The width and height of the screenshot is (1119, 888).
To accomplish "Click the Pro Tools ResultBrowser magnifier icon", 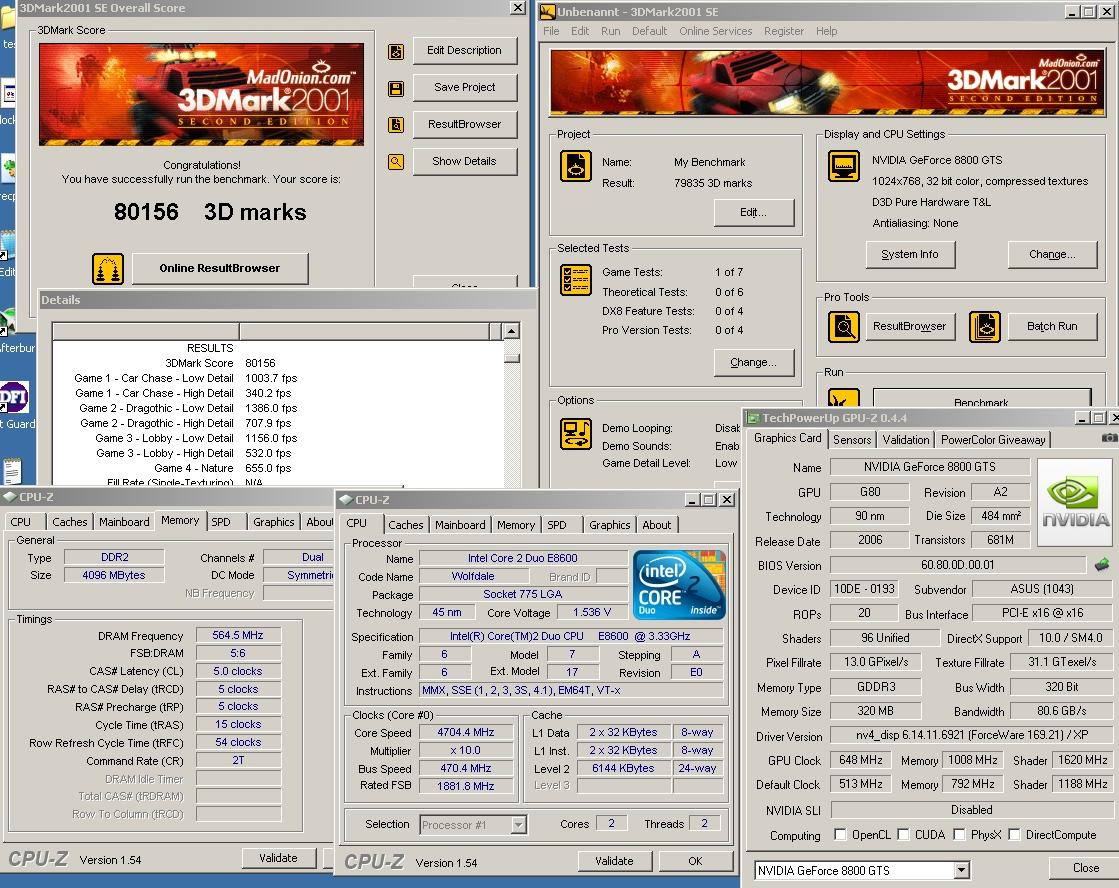I will (x=844, y=327).
